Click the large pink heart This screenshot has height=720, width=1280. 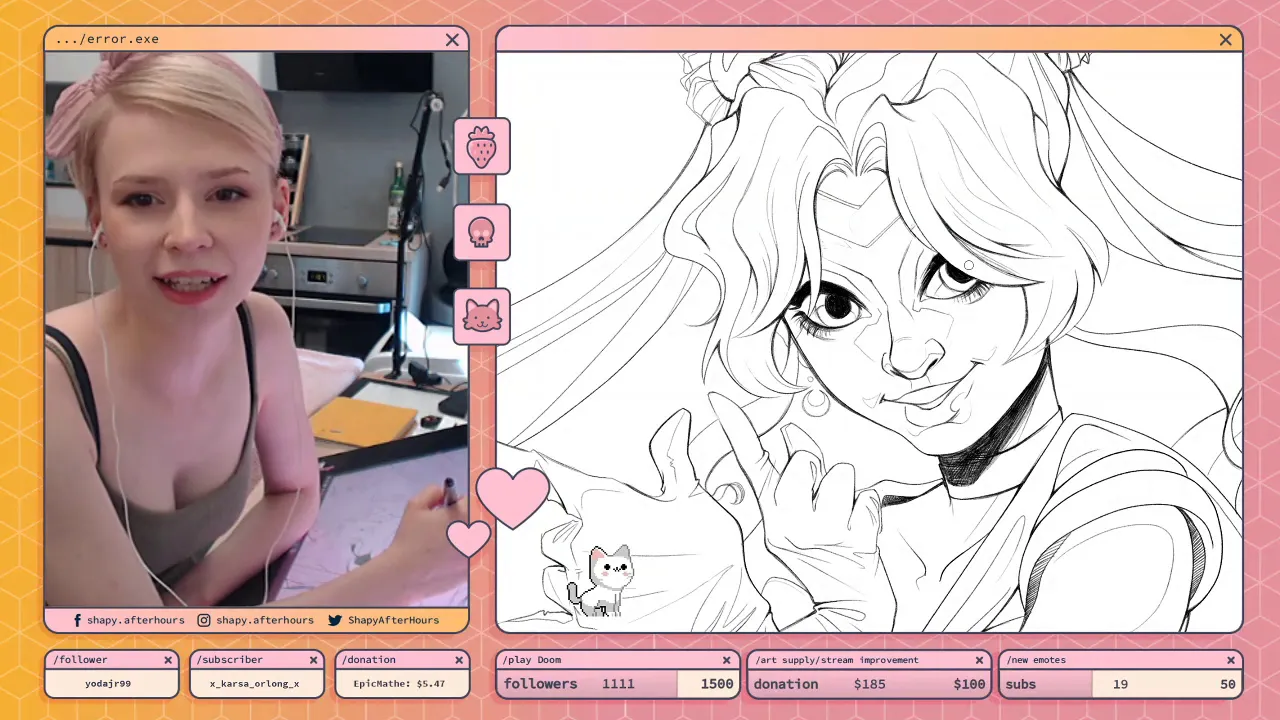click(x=512, y=497)
